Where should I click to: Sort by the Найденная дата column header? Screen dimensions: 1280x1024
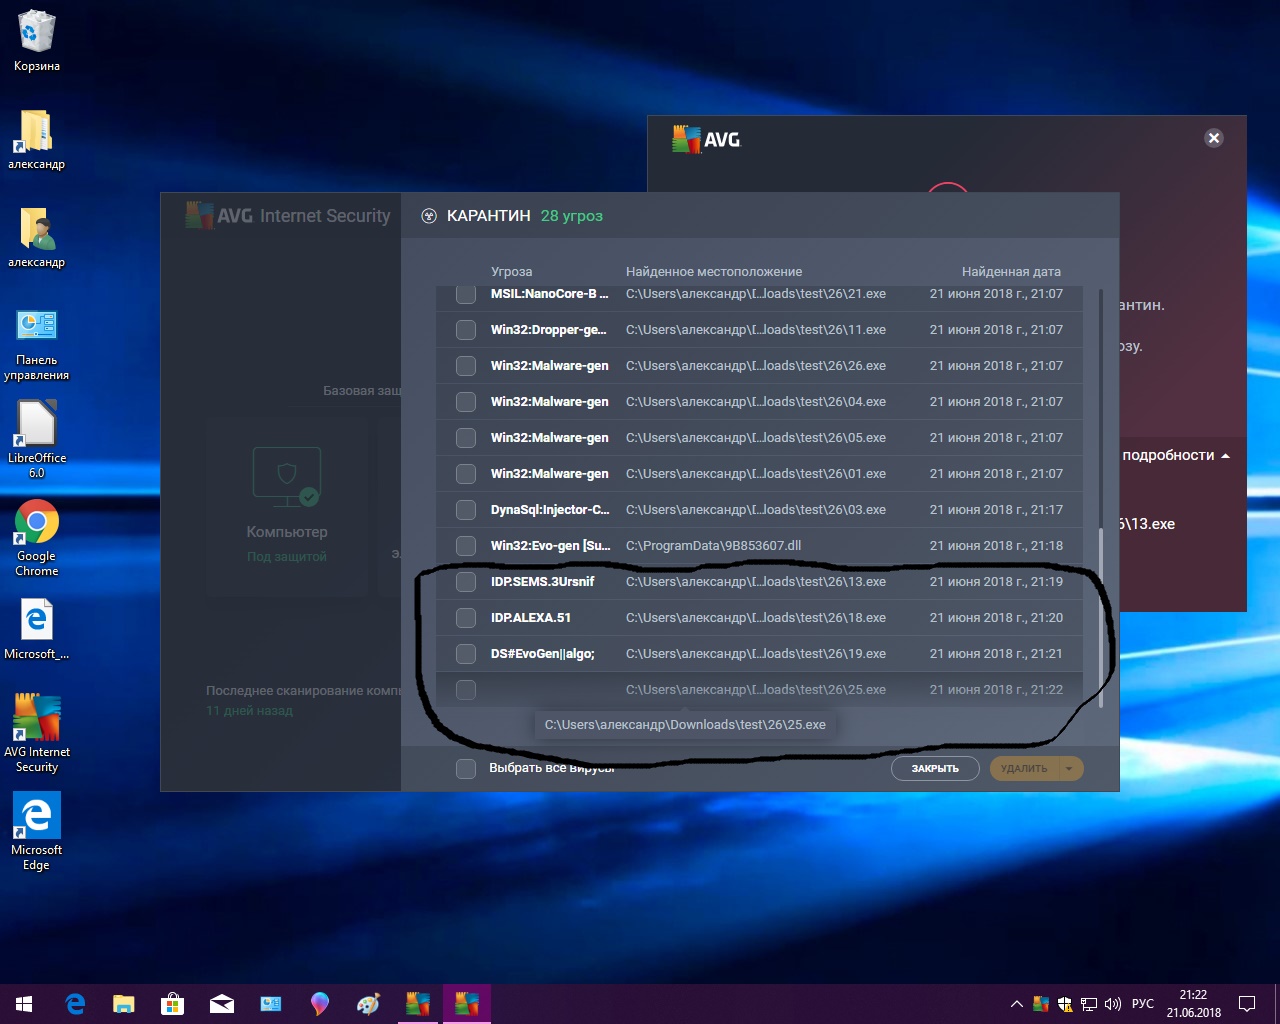tap(1011, 271)
